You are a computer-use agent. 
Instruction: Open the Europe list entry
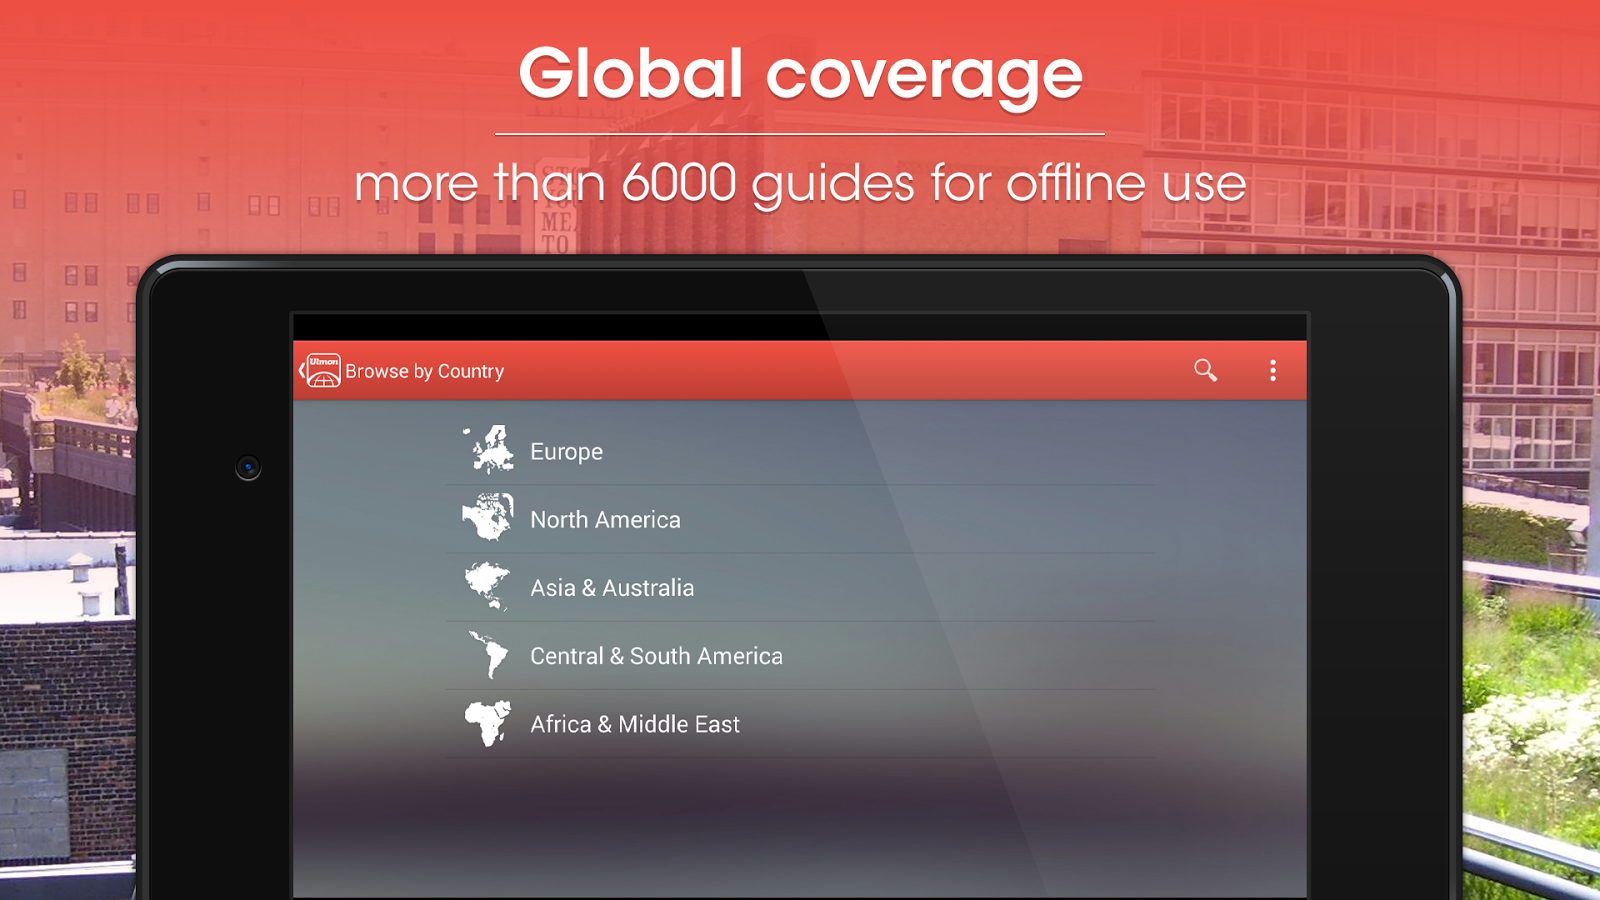pyautogui.click(x=800, y=452)
